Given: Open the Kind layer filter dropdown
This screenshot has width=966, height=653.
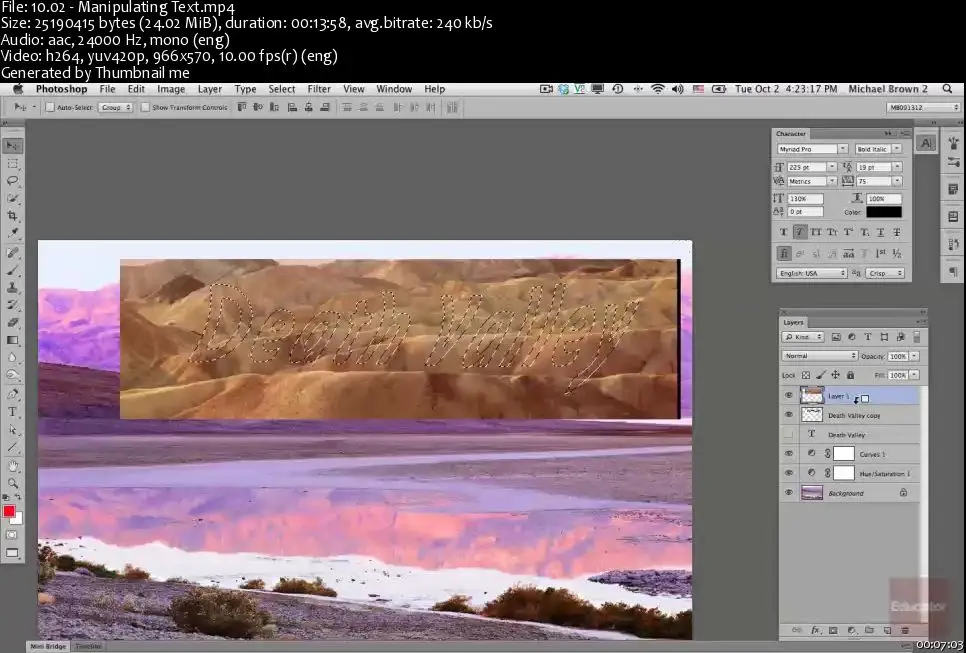Looking at the screenshot, I should [x=803, y=337].
